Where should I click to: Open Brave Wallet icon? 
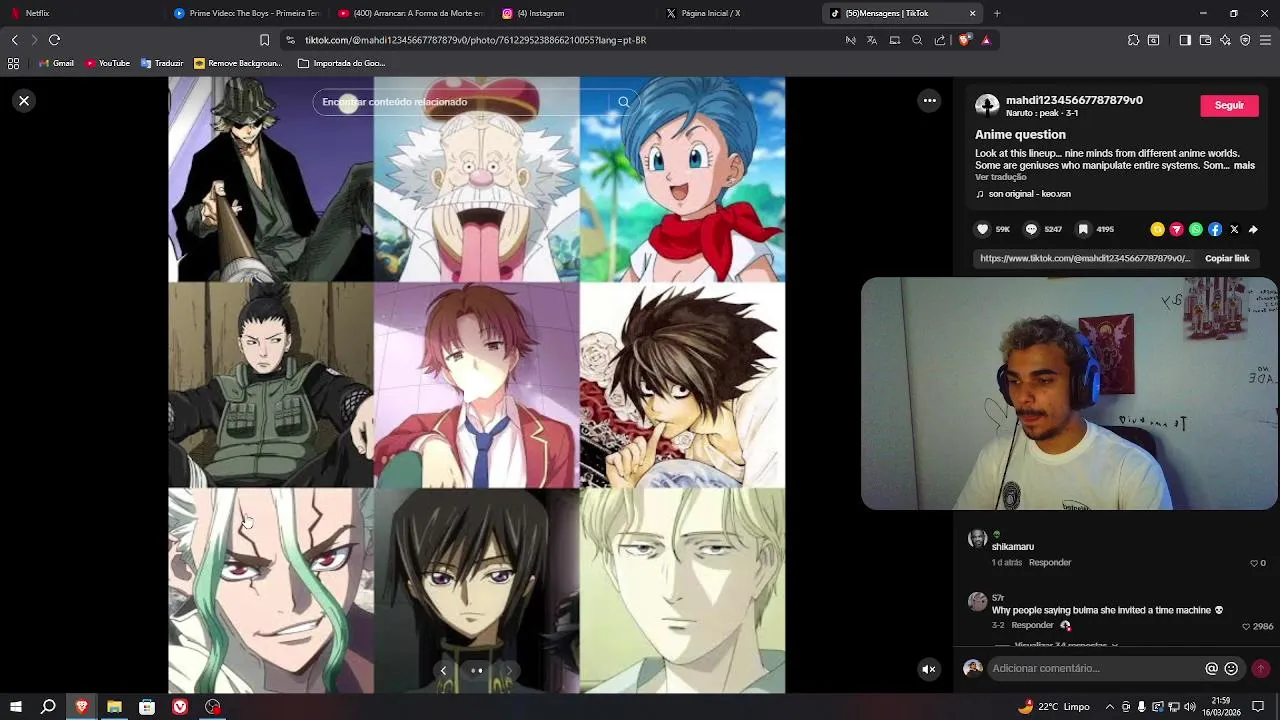[x=1205, y=40]
